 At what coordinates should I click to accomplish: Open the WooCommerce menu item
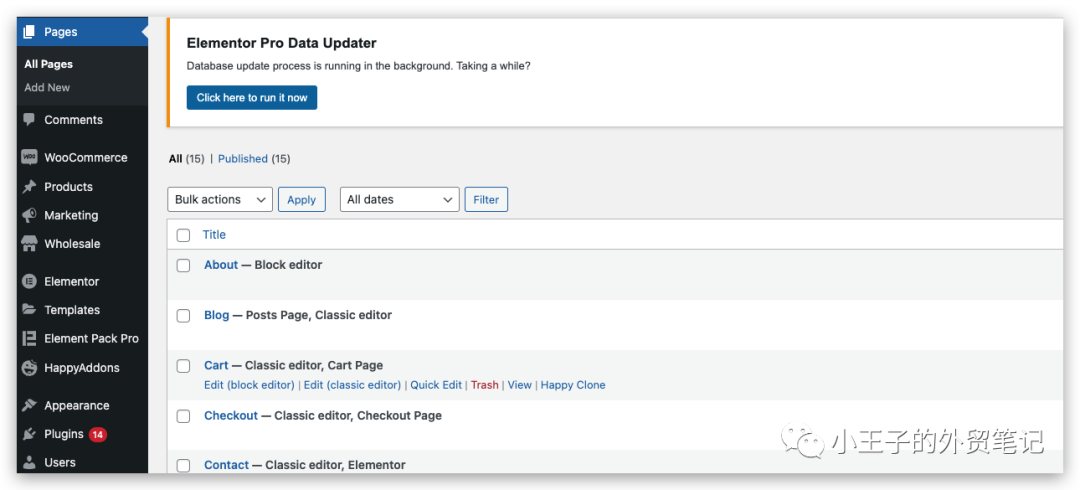coord(85,158)
